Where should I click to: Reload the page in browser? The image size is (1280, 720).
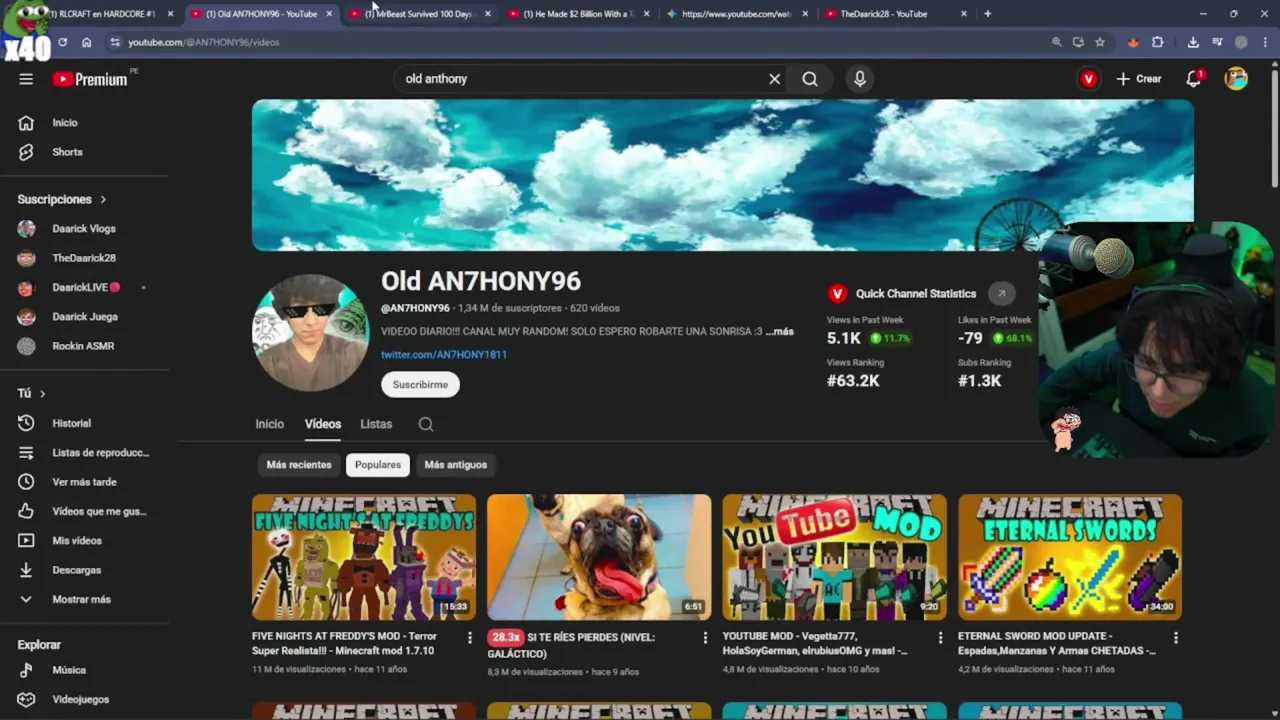[62, 42]
